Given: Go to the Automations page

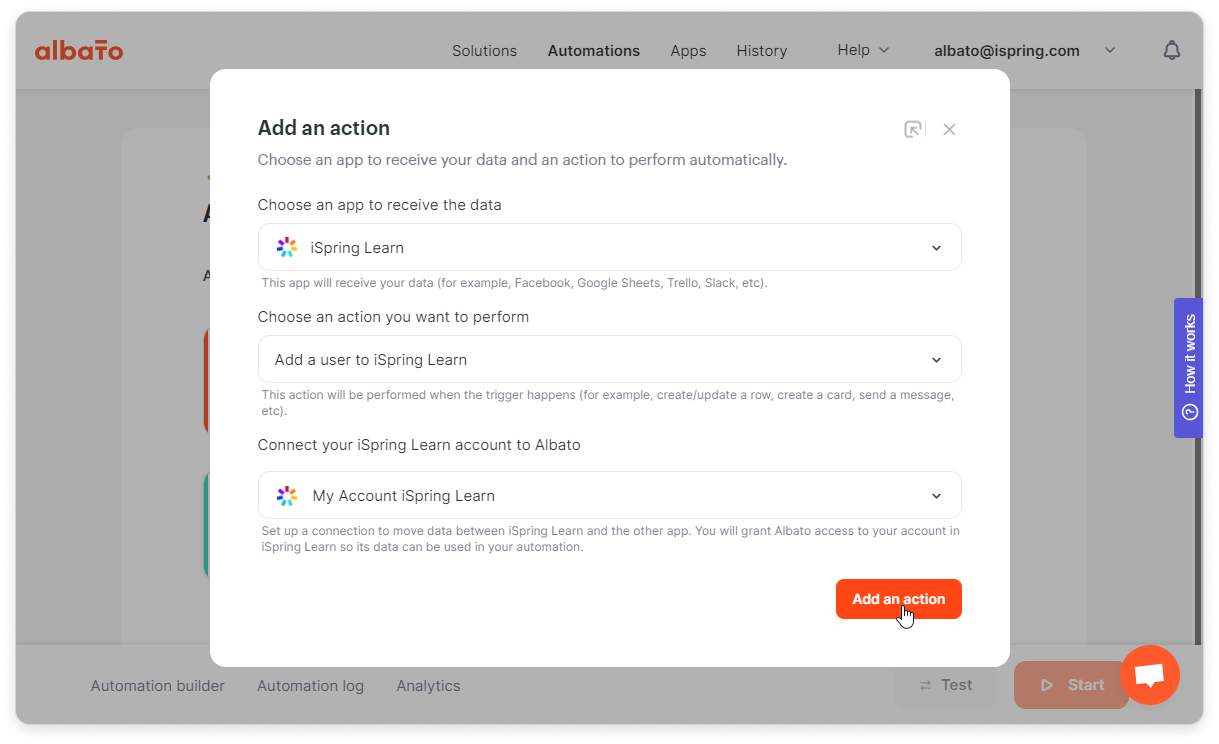Looking at the screenshot, I should 594,50.
